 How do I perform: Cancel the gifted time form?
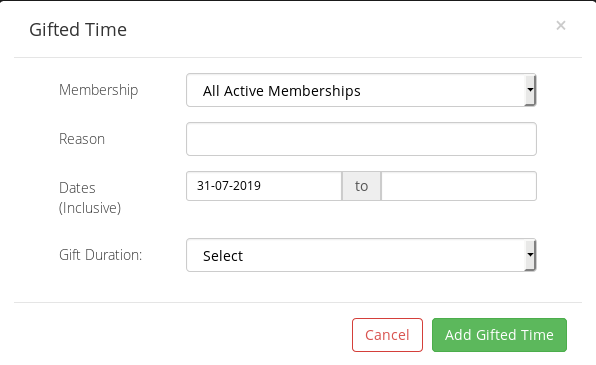(387, 335)
